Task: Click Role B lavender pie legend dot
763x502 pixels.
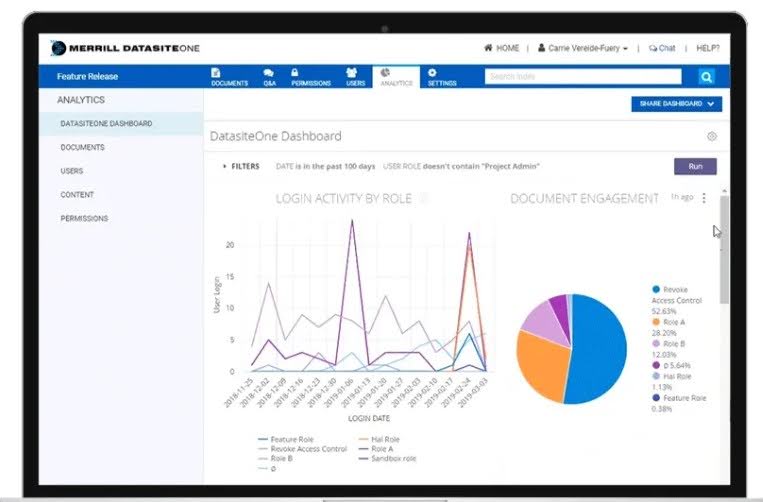Action: (x=656, y=343)
